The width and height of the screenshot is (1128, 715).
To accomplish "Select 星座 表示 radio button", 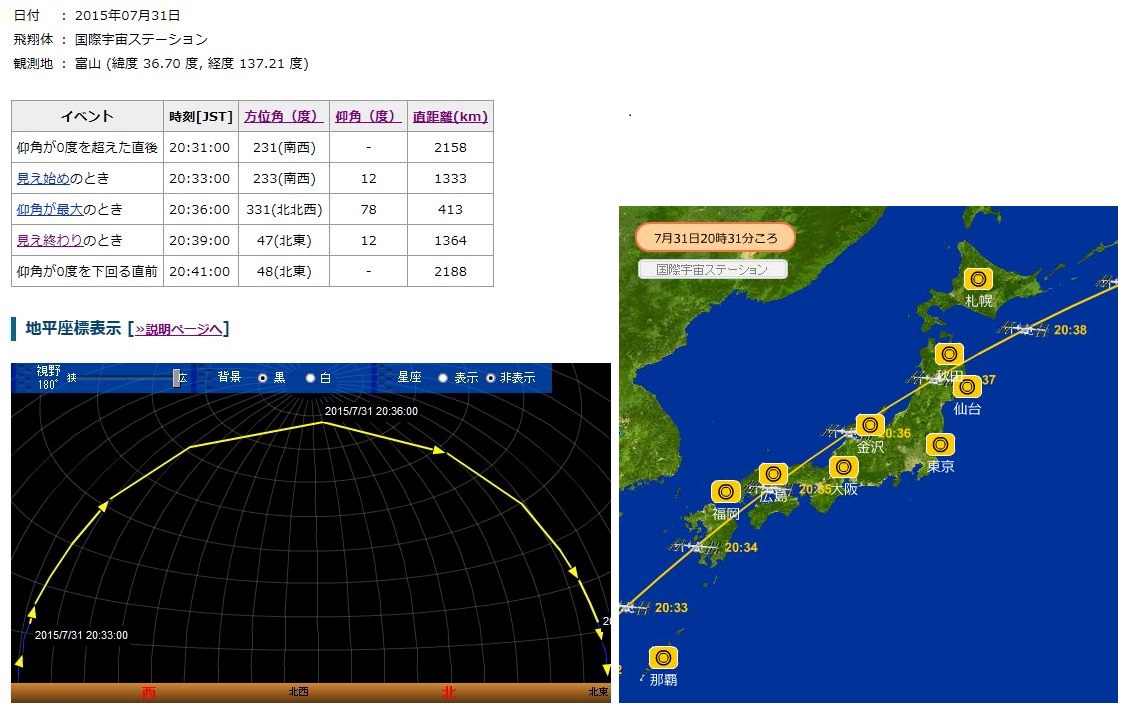I will (x=442, y=378).
